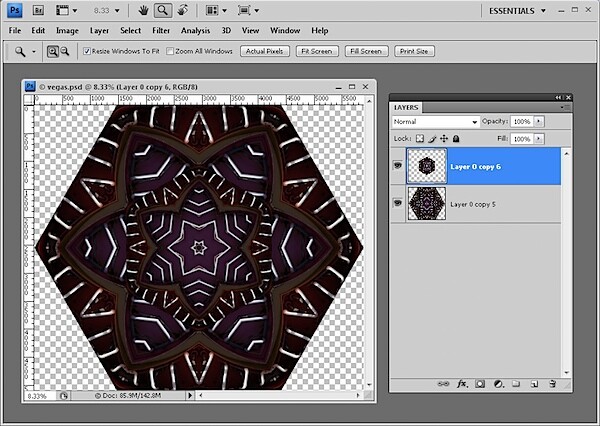The image size is (600, 426).
Task: Open the View Extras icon
Action: tap(62, 10)
